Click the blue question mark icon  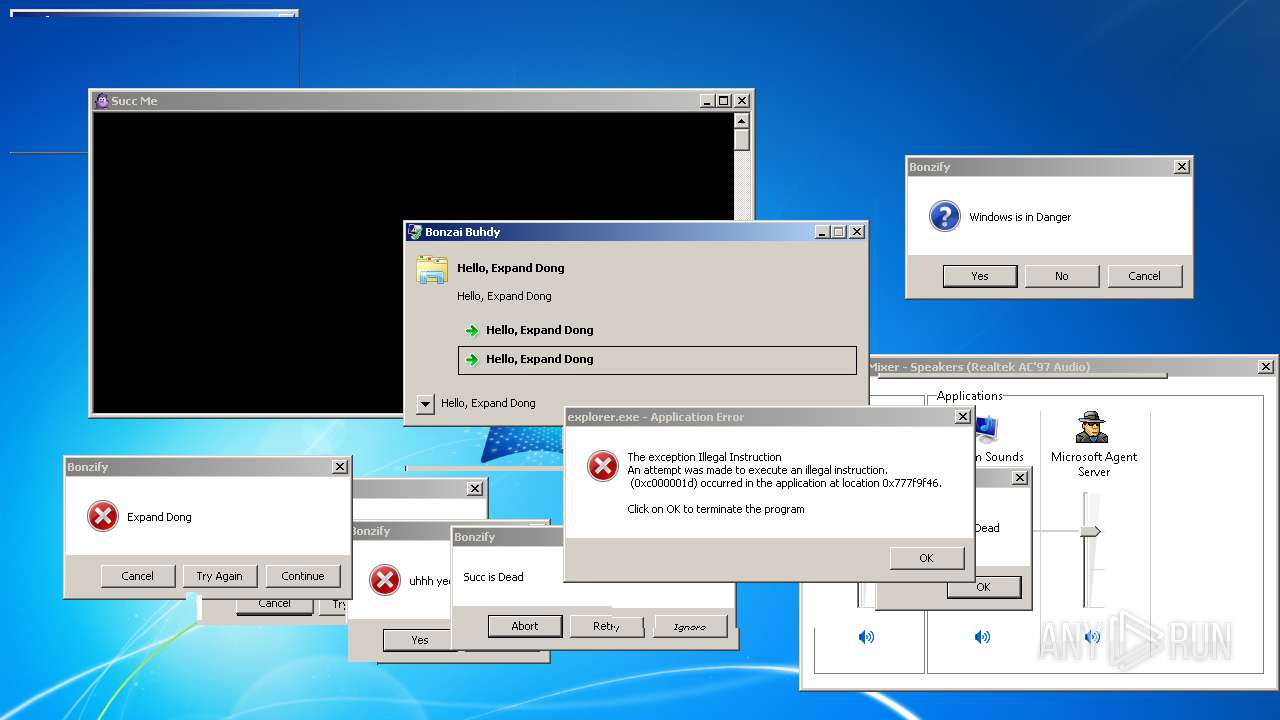coord(945,216)
